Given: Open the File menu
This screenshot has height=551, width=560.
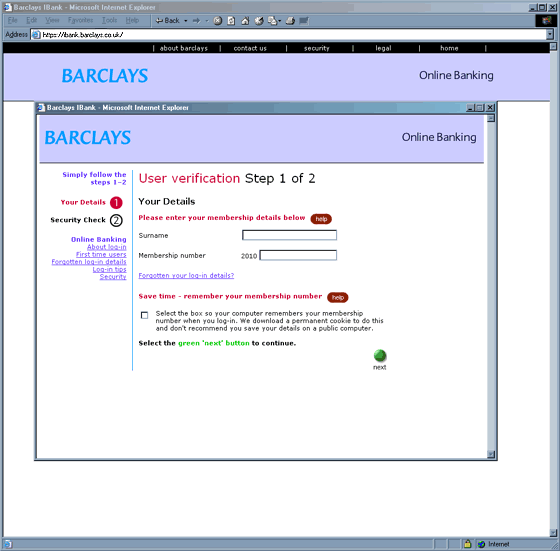Looking at the screenshot, I should point(12,20).
